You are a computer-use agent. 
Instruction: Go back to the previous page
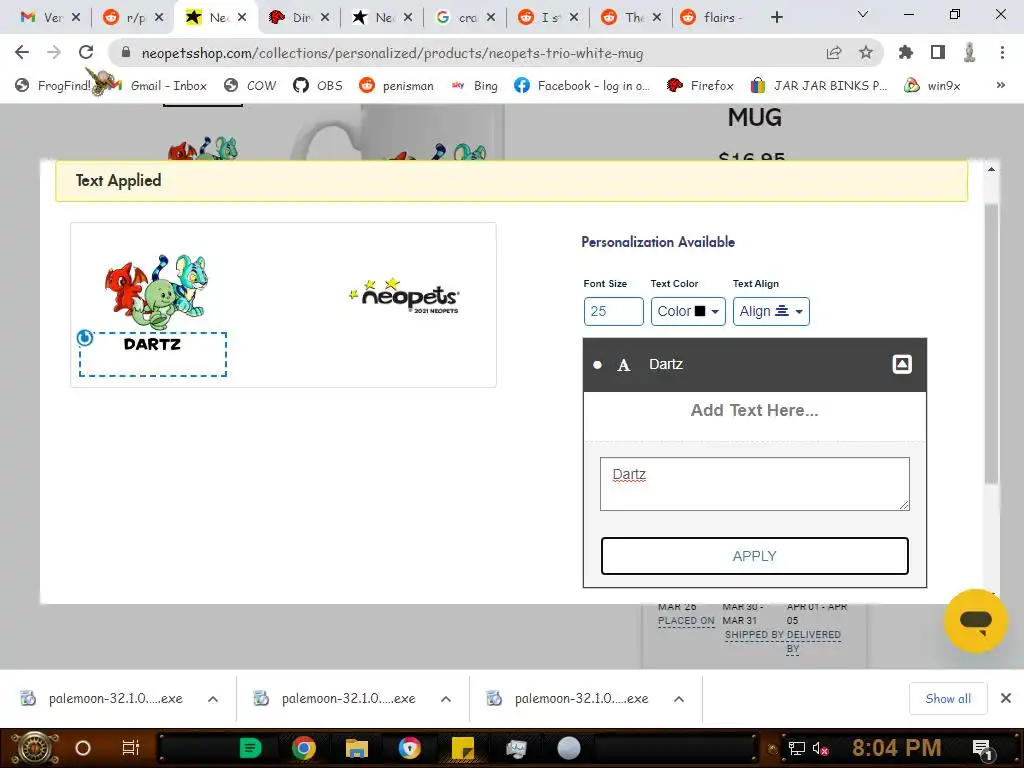point(22,52)
